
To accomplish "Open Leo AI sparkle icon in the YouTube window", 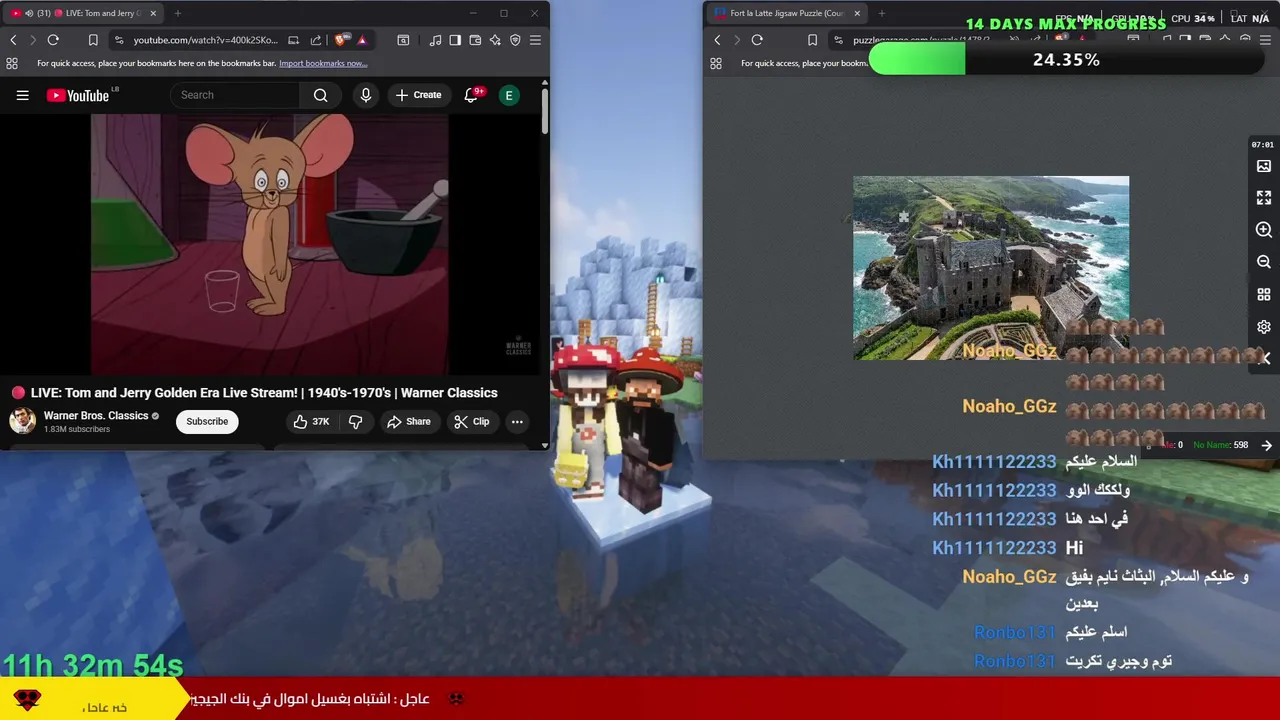I will 495,40.
